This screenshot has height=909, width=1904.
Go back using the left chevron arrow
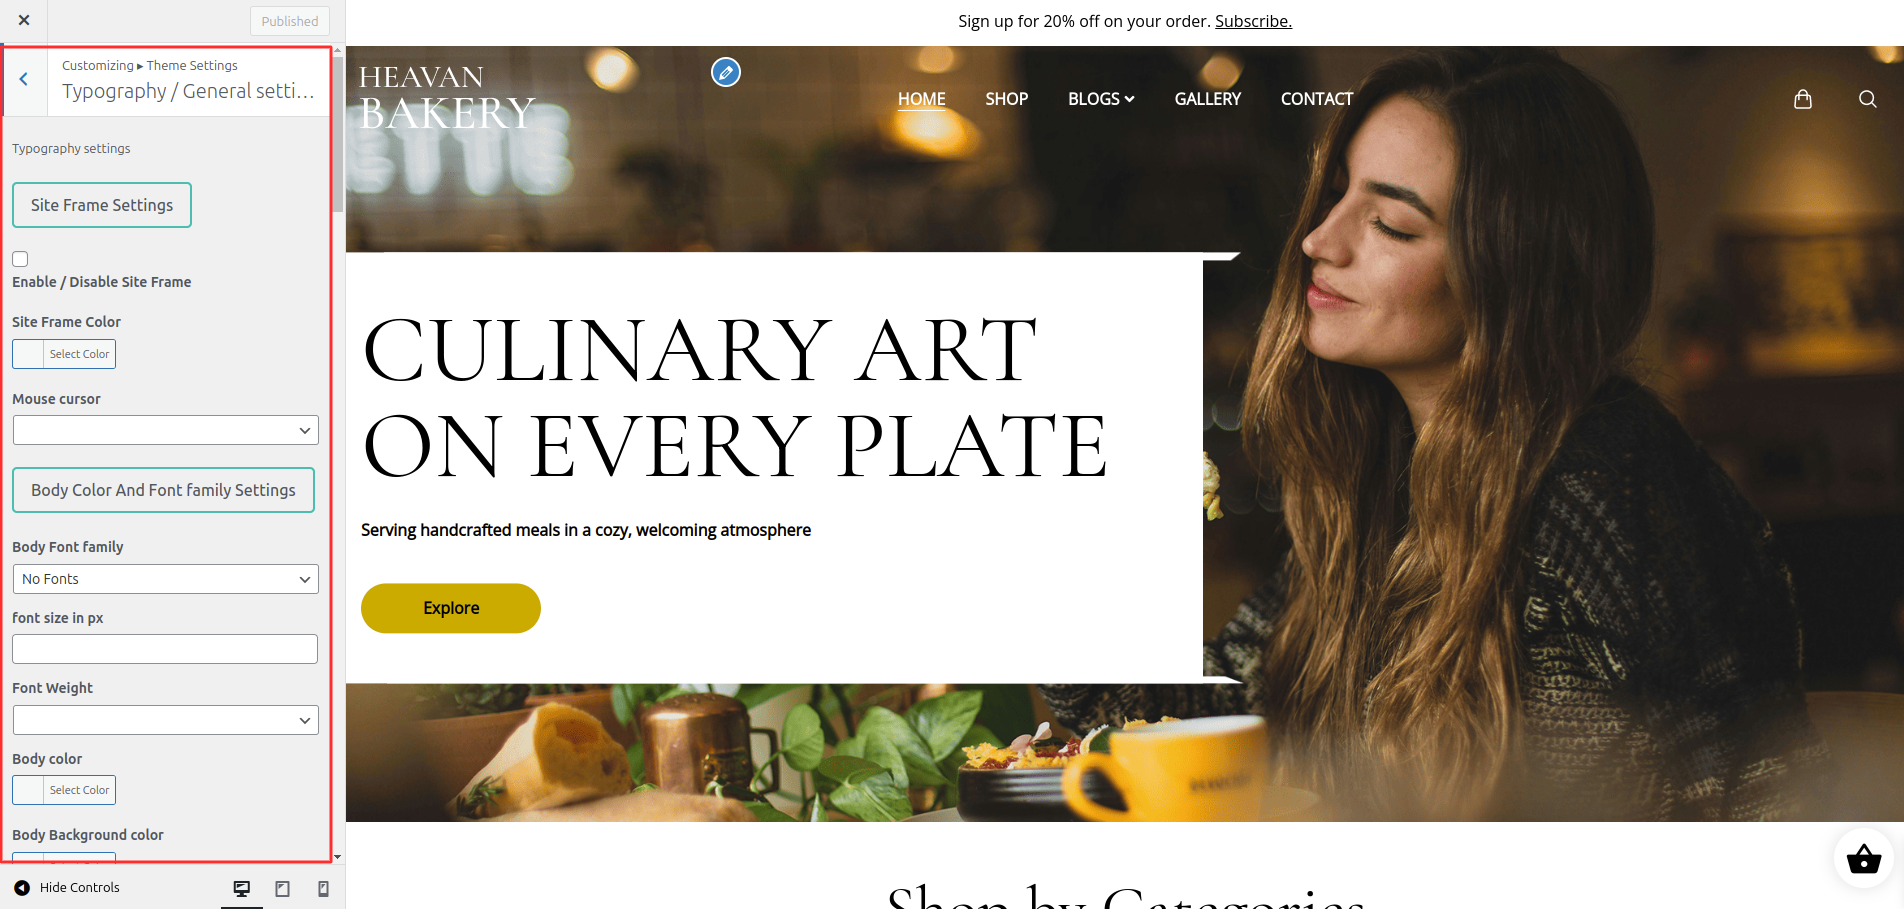[x=24, y=79]
